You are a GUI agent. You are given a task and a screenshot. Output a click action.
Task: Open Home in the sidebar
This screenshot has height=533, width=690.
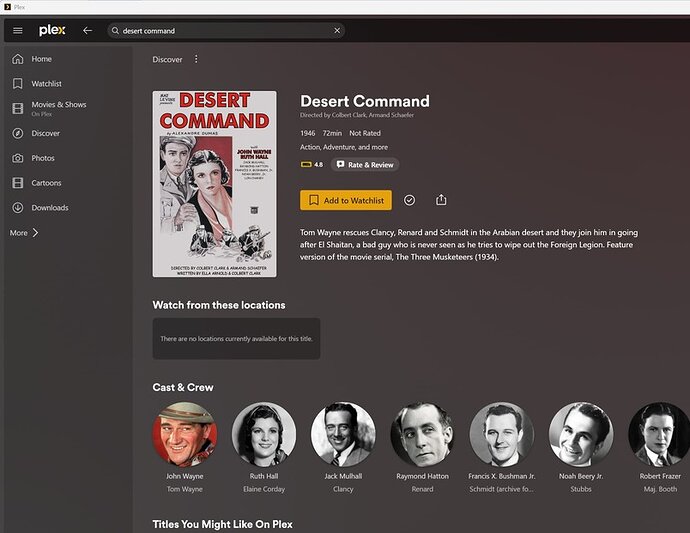pyautogui.click(x=41, y=59)
